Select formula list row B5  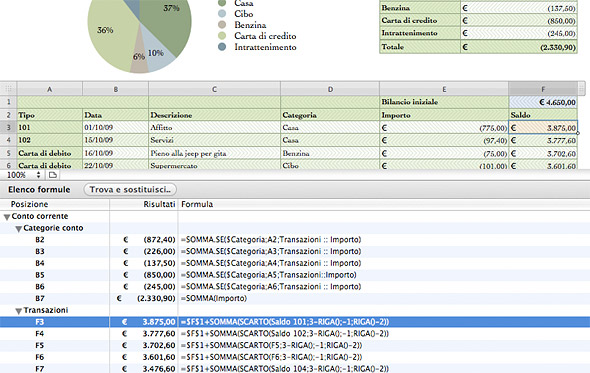tap(295, 275)
